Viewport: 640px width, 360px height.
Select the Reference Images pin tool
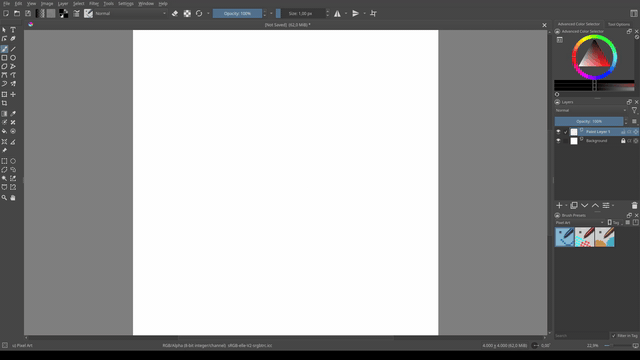pyautogui.click(x=4, y=151)
